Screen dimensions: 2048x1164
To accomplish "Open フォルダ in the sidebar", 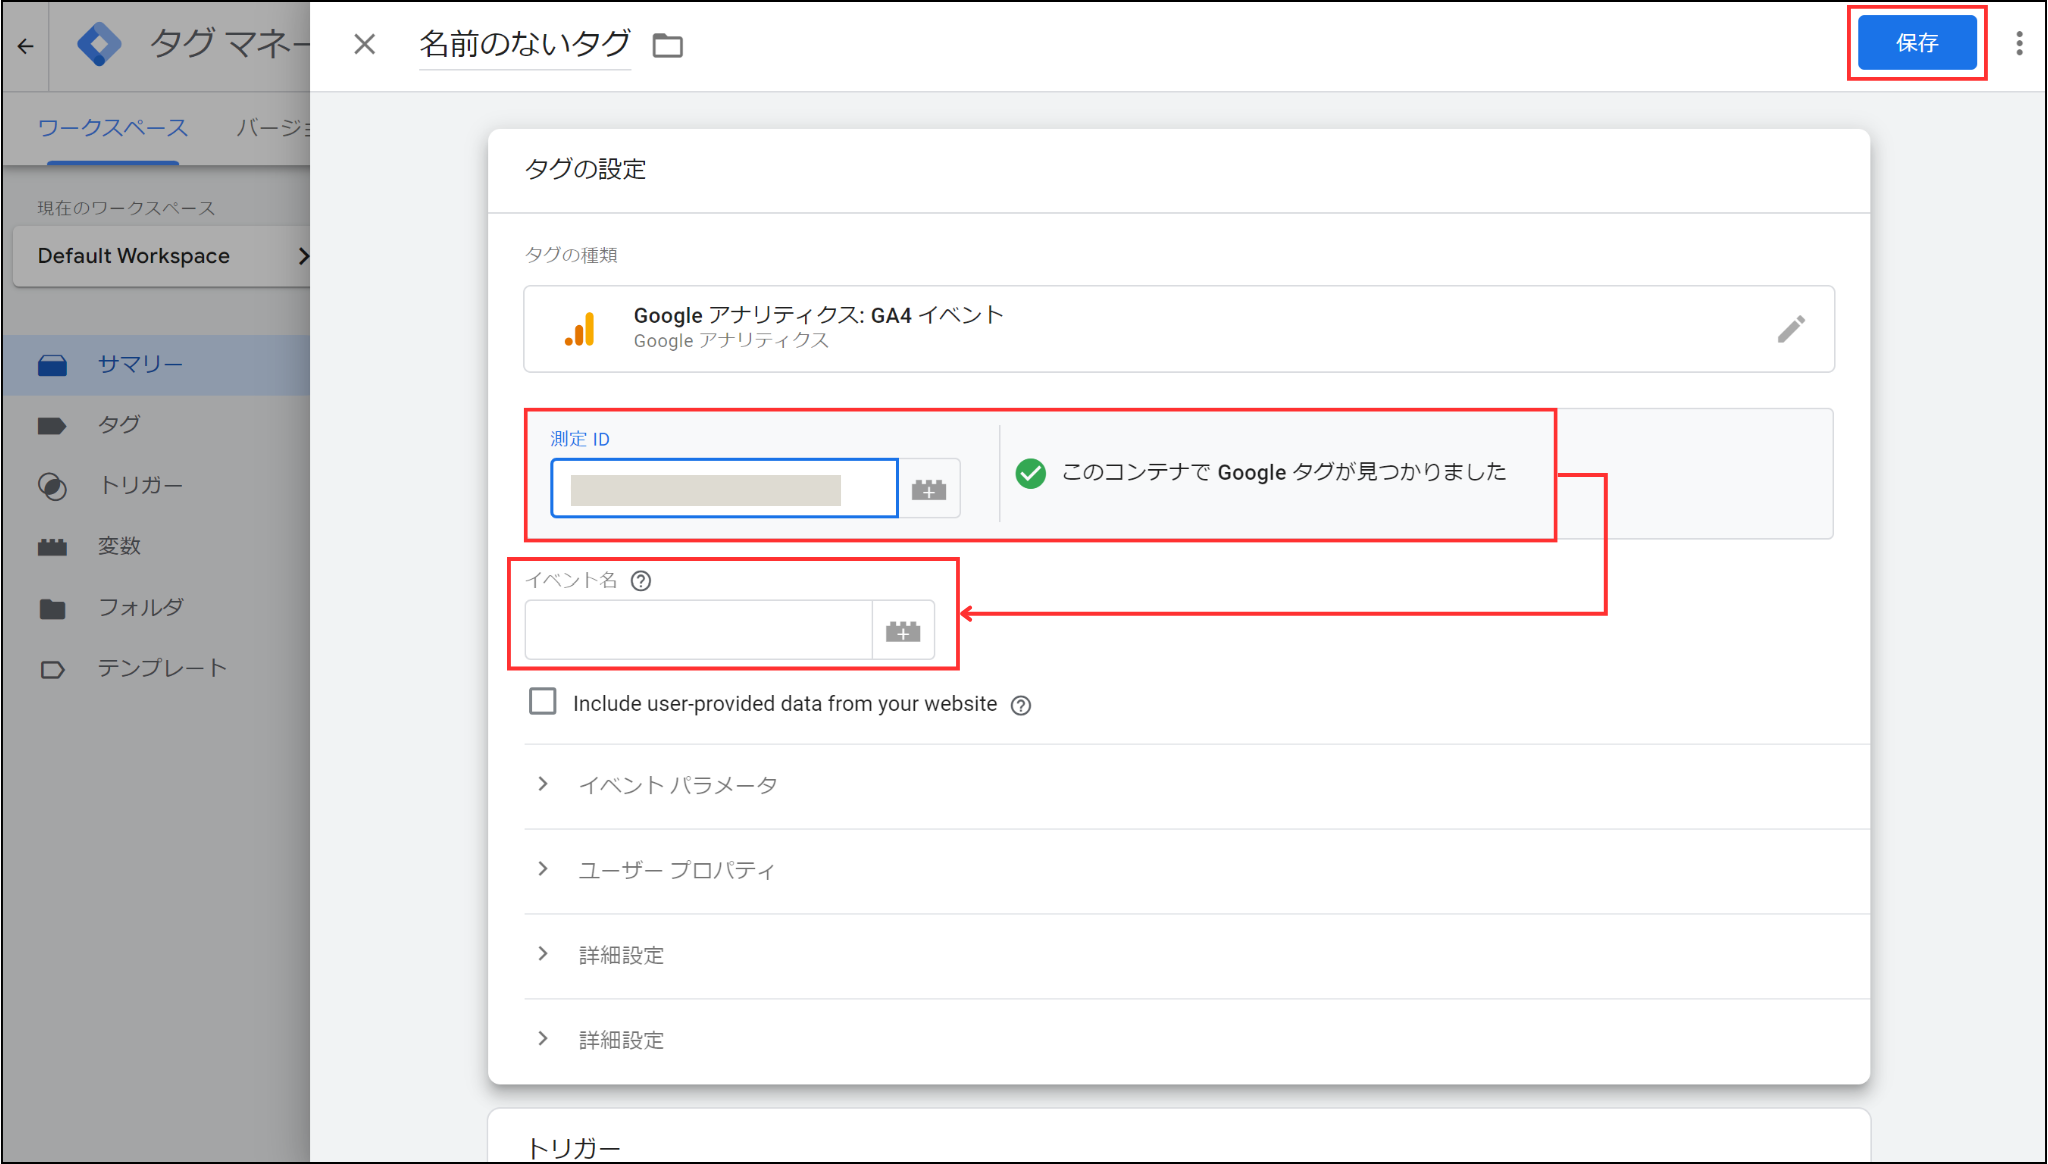I will click(156, 608).
